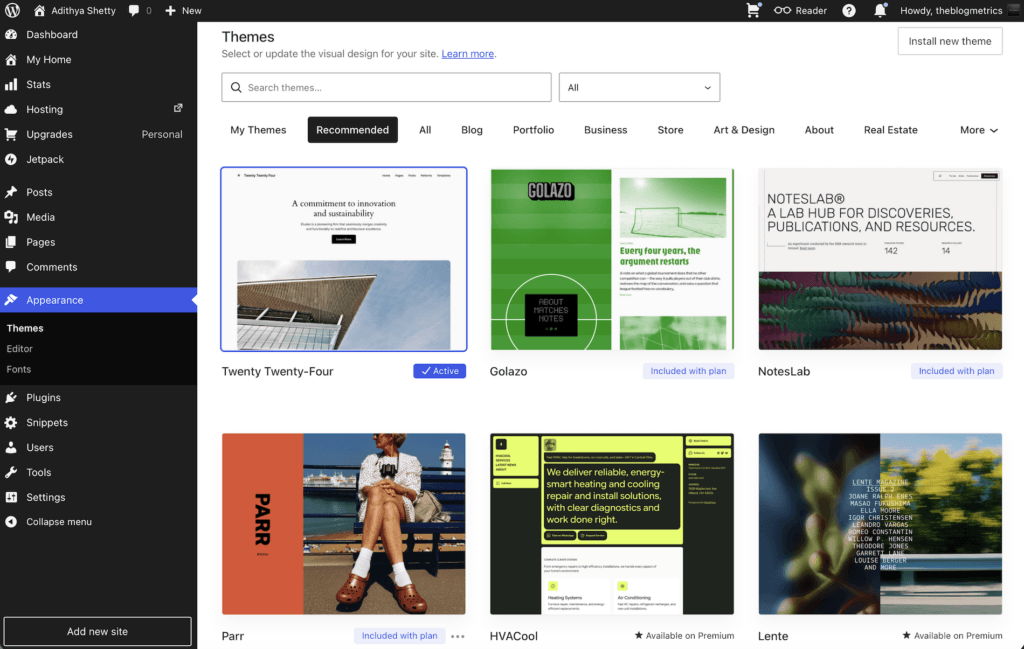Open the comments bubble icon in top bar
Screen dimensions: 1024x649
click(x=134, y=10)
